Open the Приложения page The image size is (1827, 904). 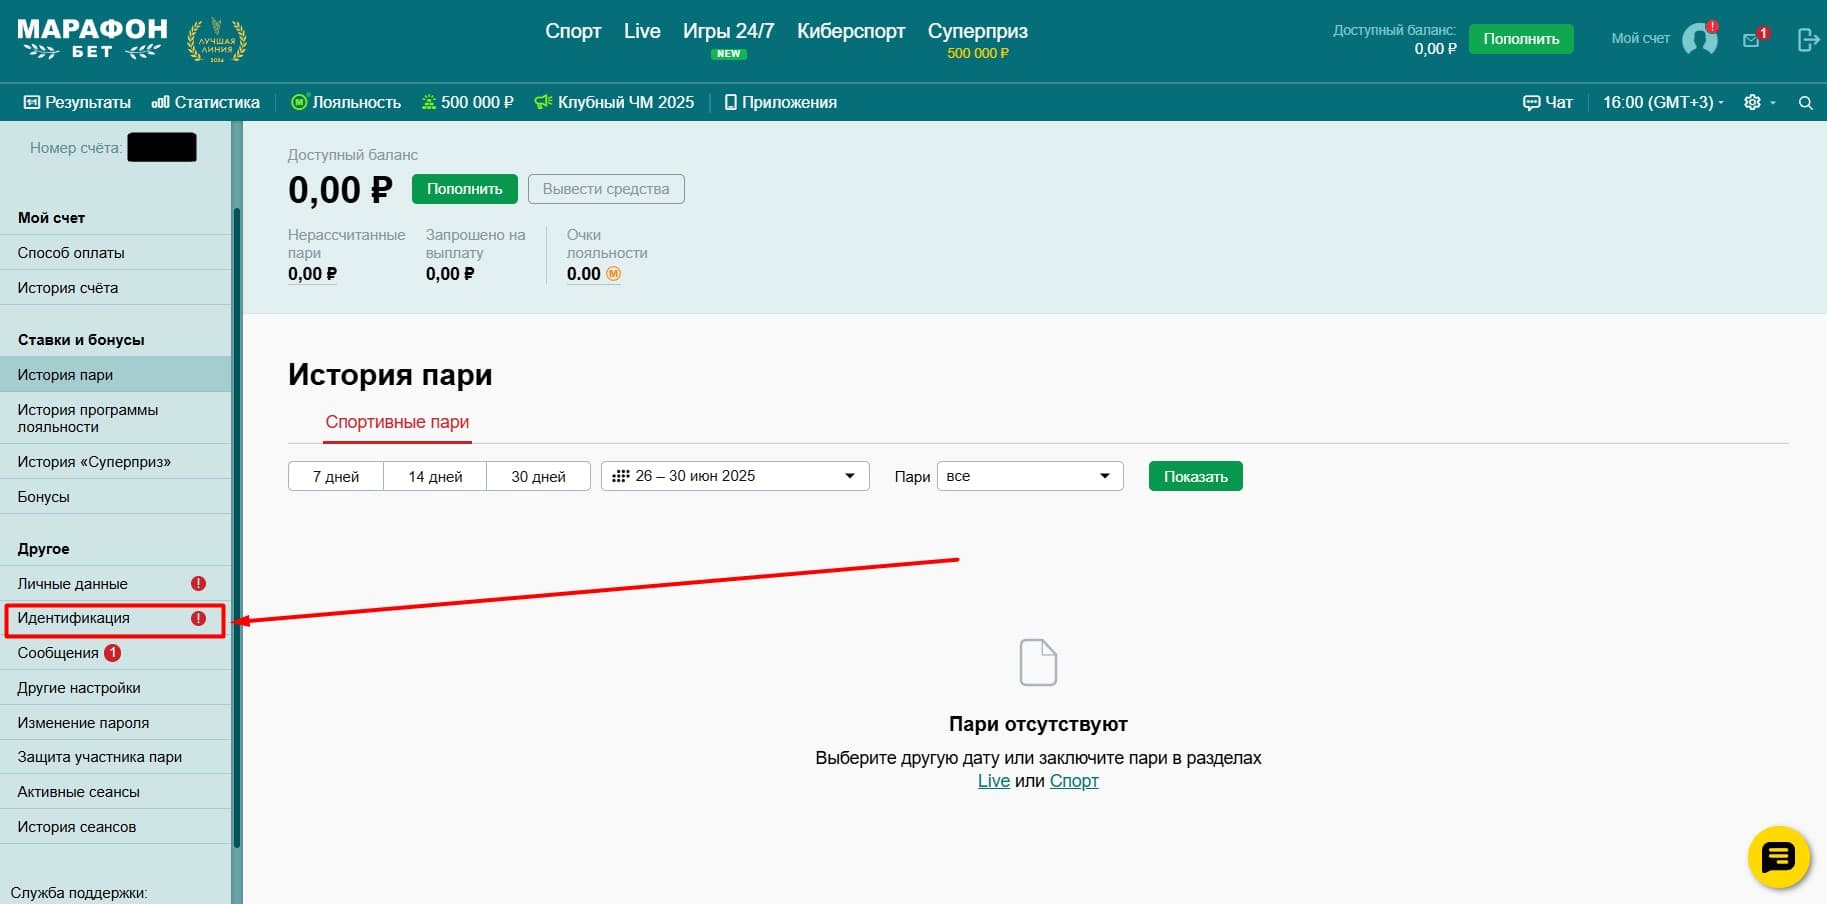pos(781,102)
